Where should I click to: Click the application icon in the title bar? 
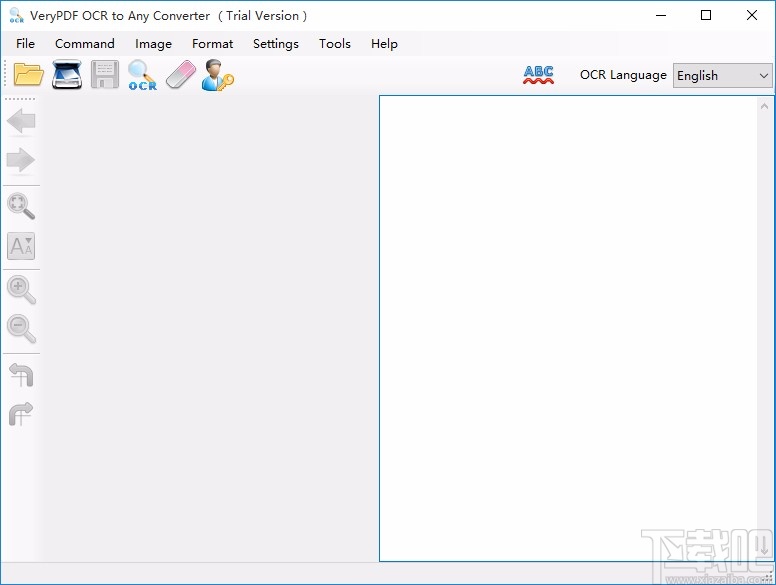pos(16,15)
